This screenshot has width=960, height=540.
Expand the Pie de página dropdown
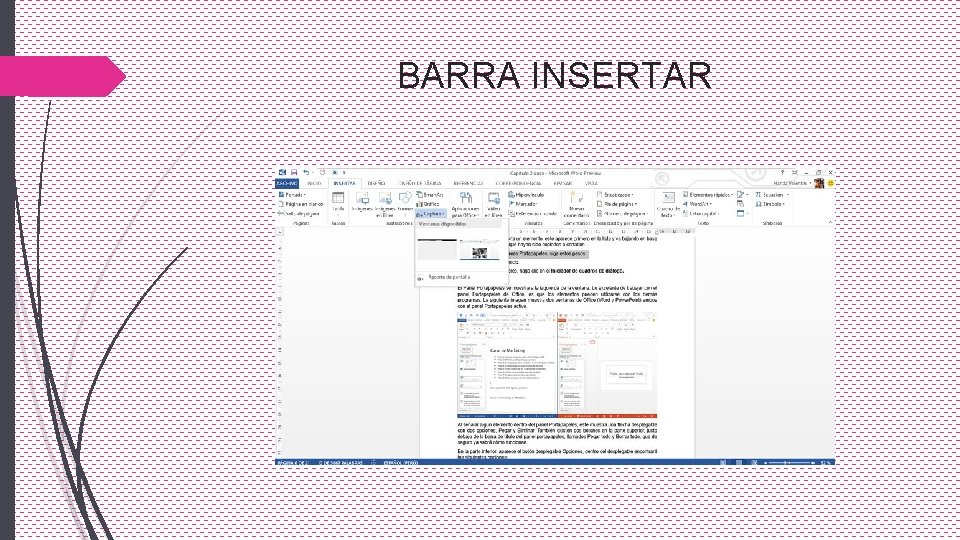click(618, 204)
